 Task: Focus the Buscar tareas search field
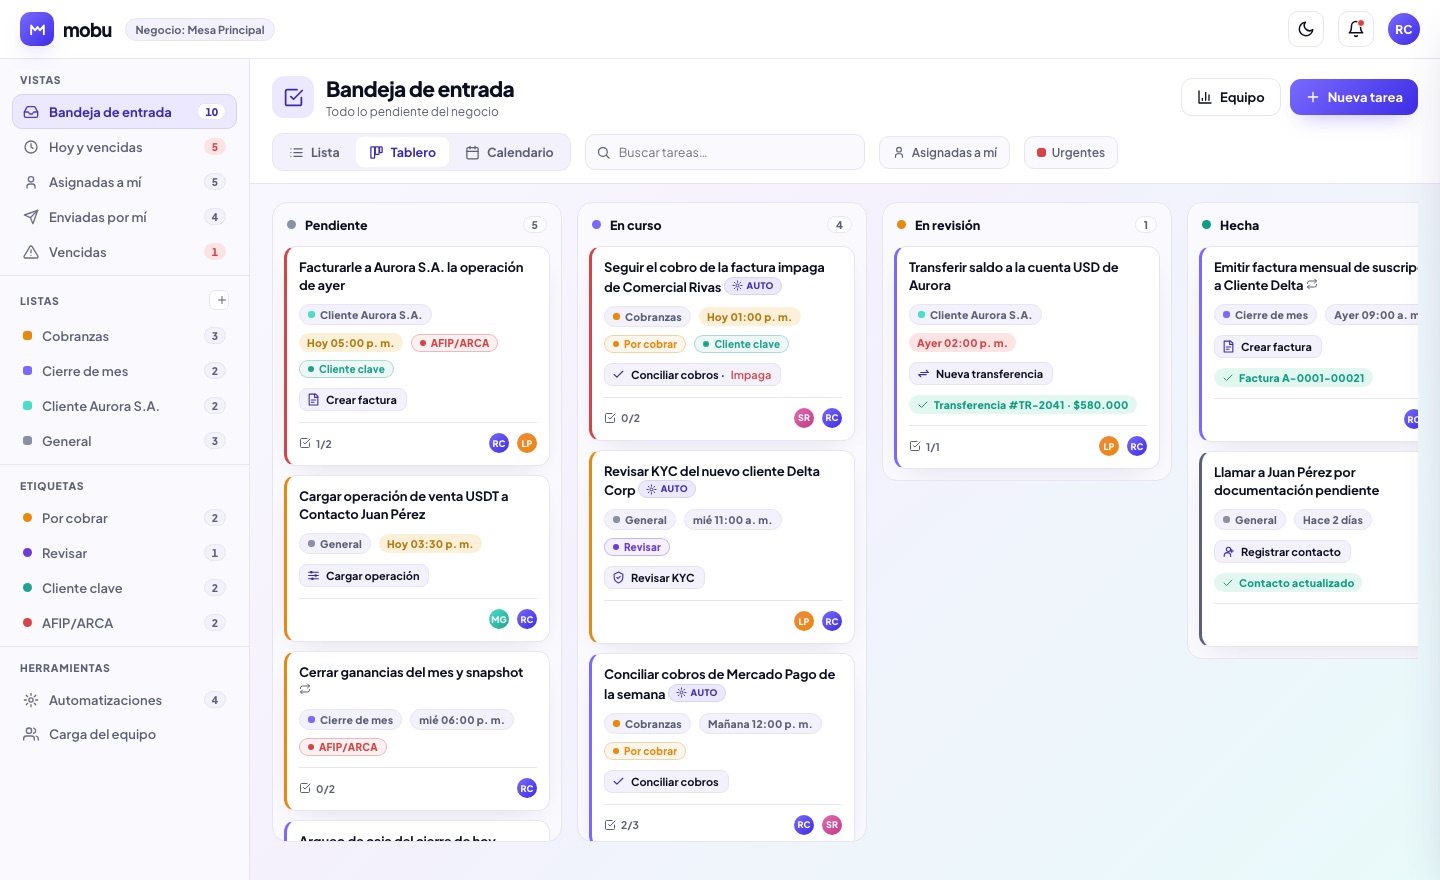click(x=725, y=153)
